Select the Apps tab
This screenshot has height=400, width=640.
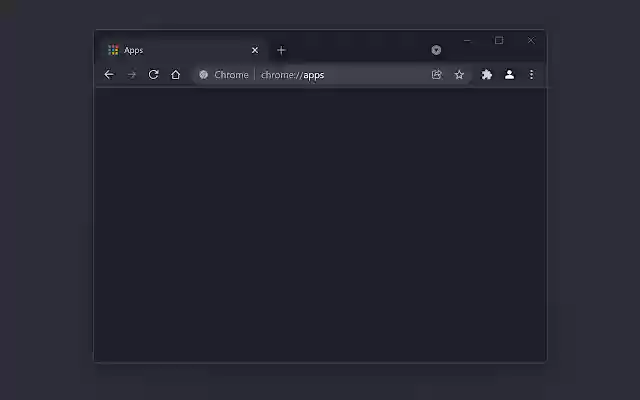182,50
